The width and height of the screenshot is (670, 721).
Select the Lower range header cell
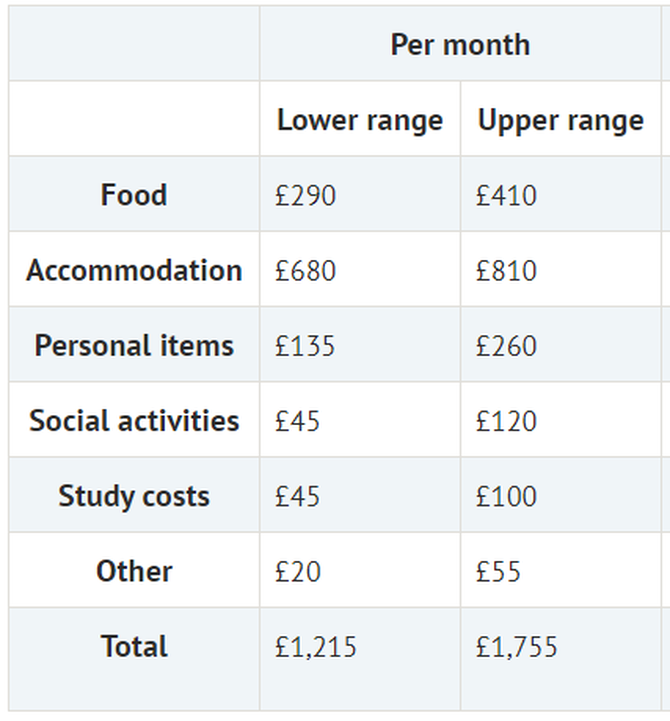(360, 121)
